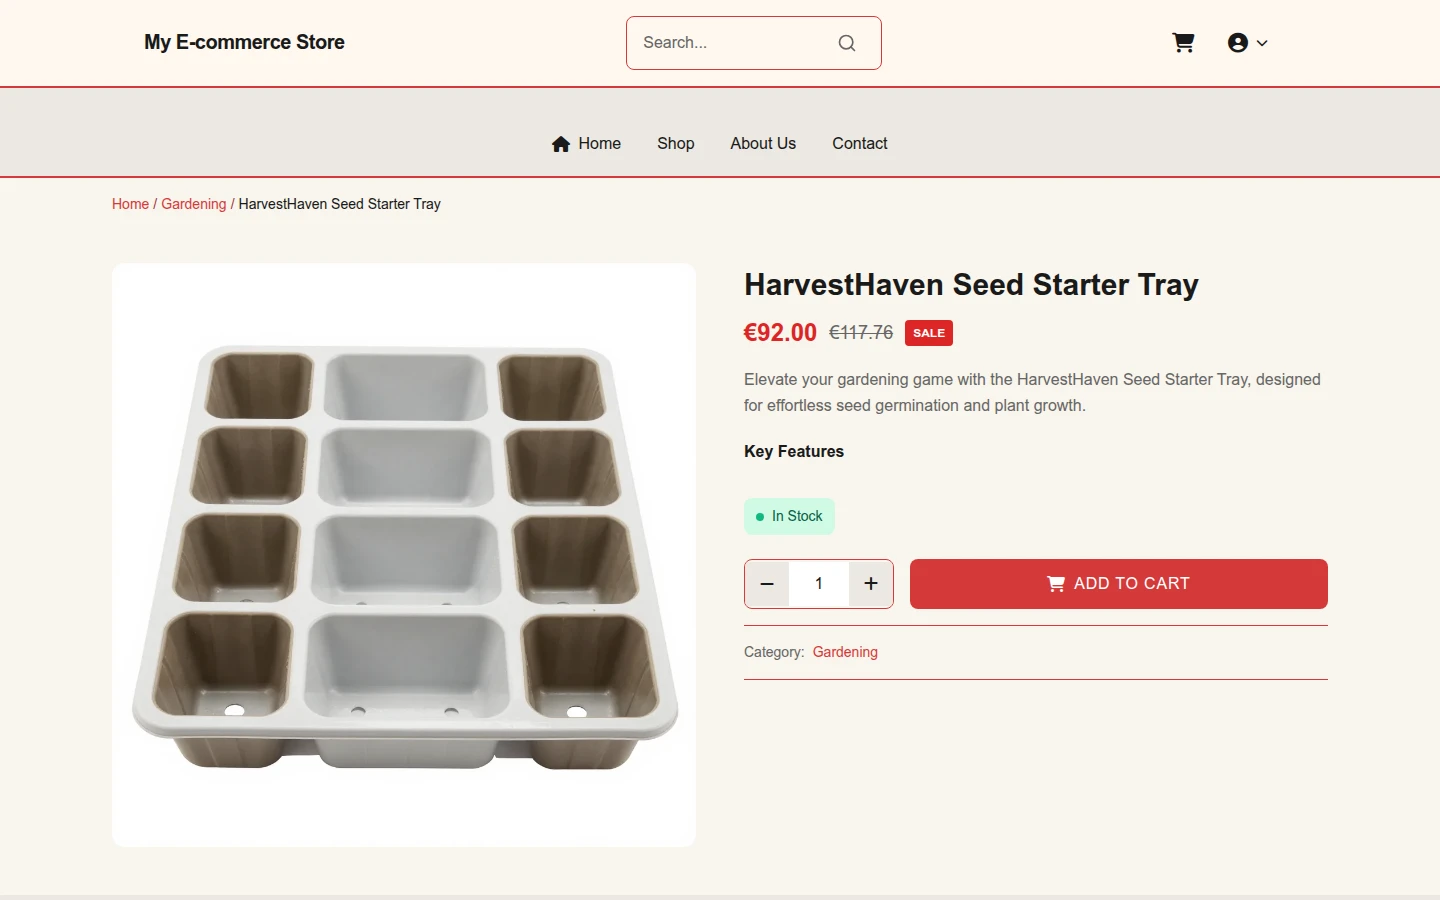The width and height of the screenshot is (1440, 900).
Task: Click the search magnifier icon
Action: 847,43
